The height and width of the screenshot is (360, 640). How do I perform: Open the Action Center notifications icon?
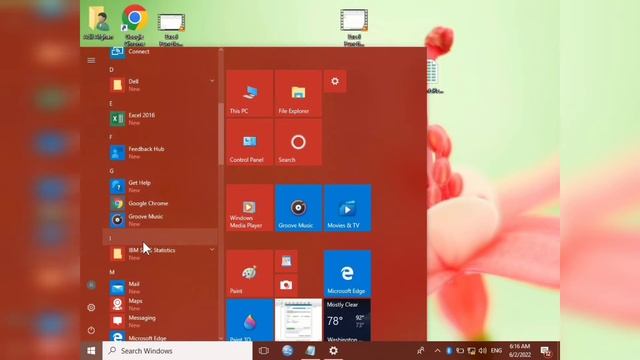(x=546, y=351)
